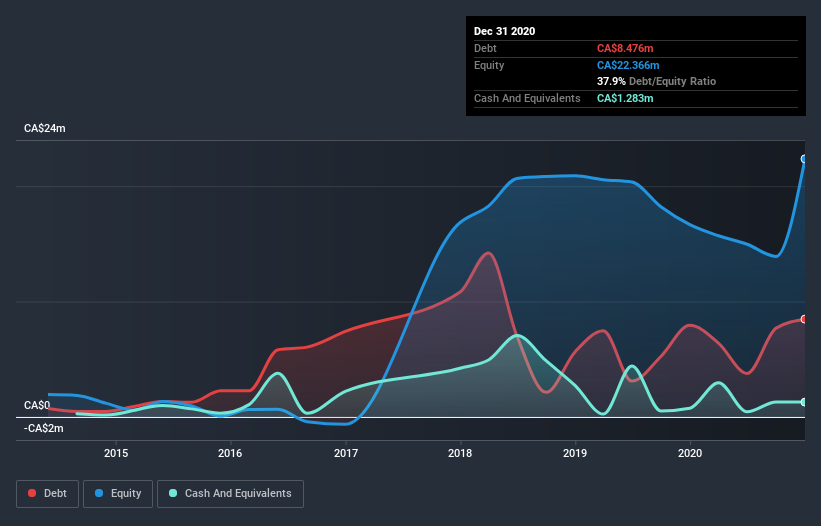The image size is (821, 526).
Task: Click the CA$8.476m debt value
Action: tap(625, 48)
